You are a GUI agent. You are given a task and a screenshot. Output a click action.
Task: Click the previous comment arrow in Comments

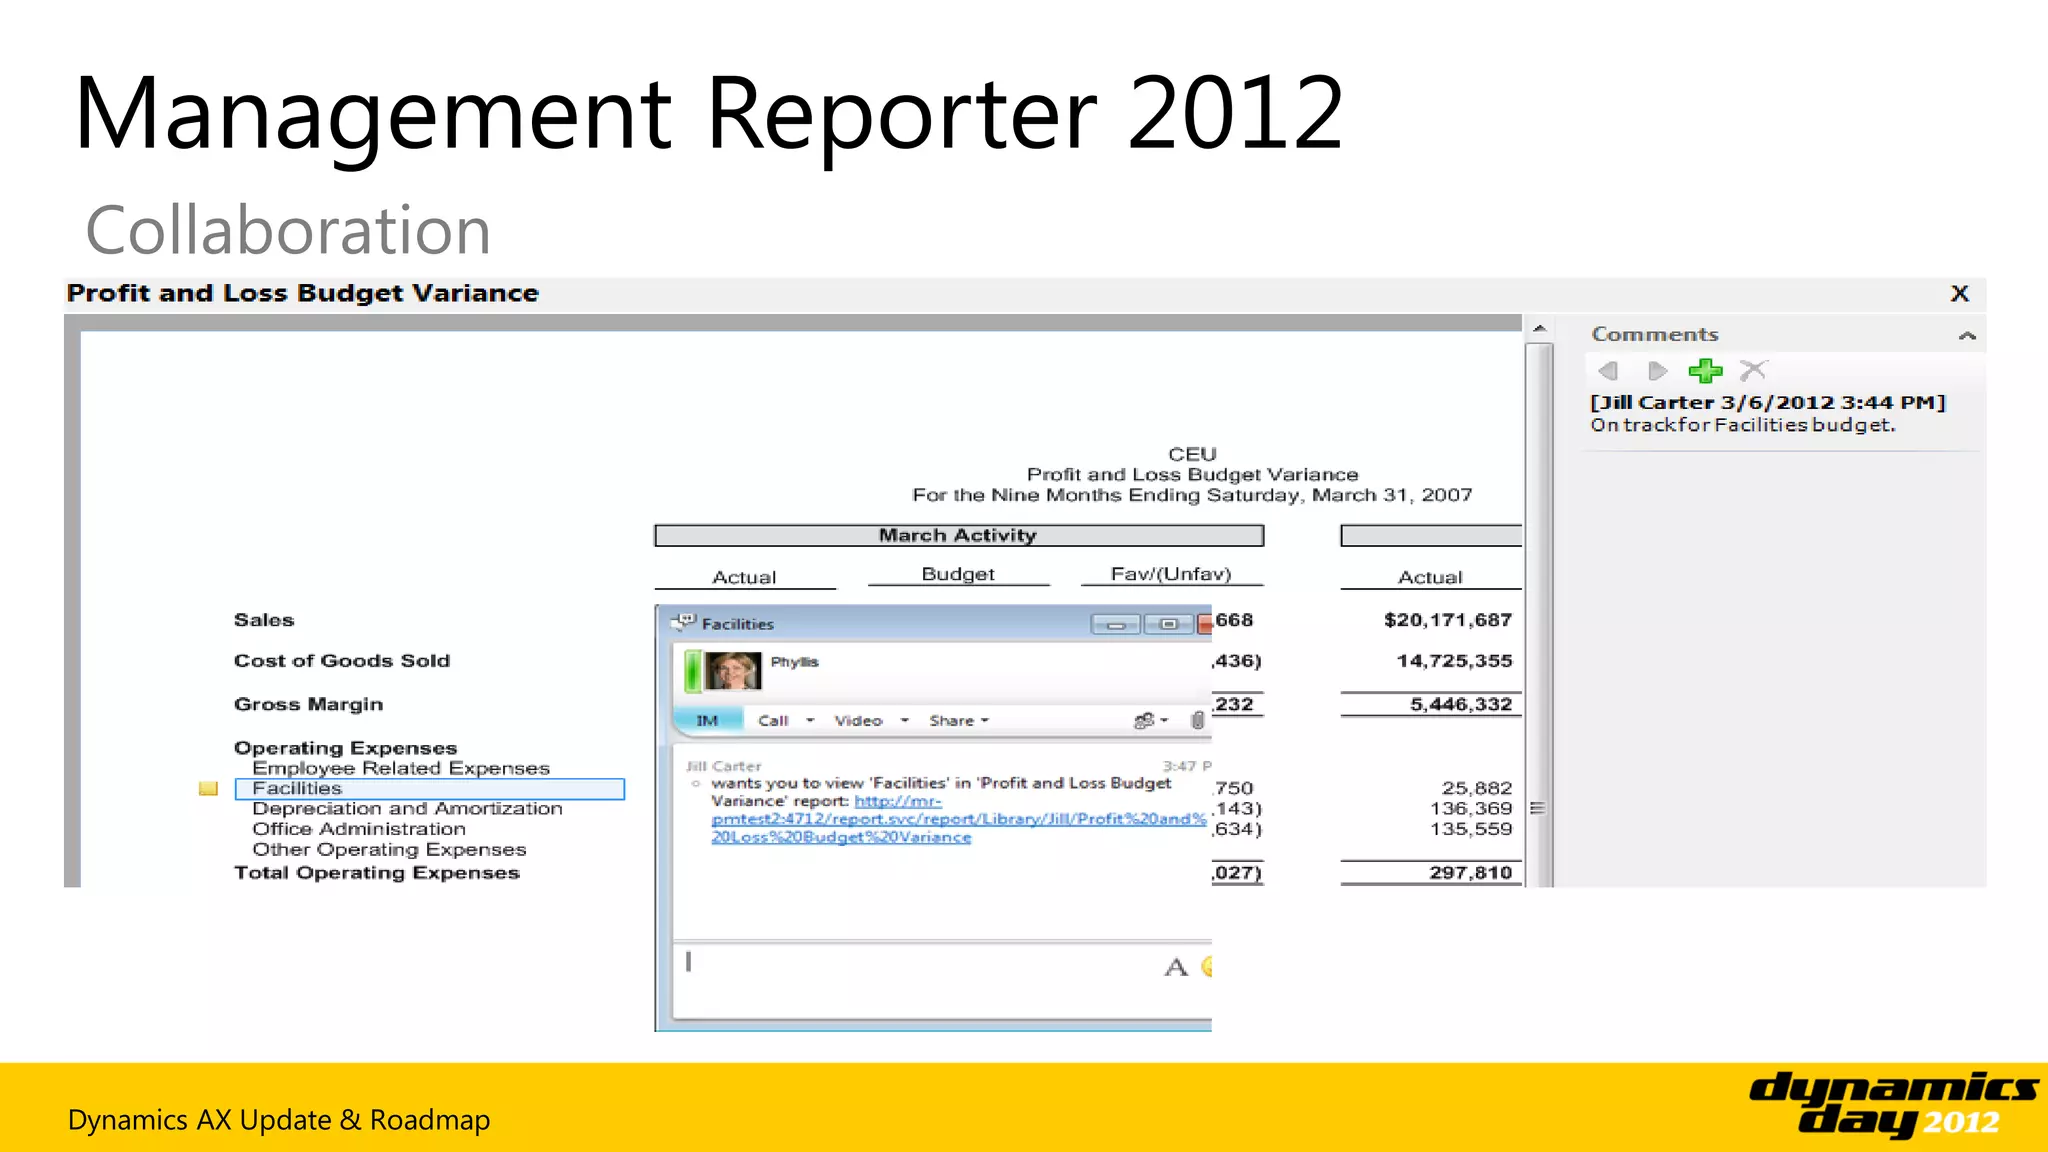(x=1609, y=371)
